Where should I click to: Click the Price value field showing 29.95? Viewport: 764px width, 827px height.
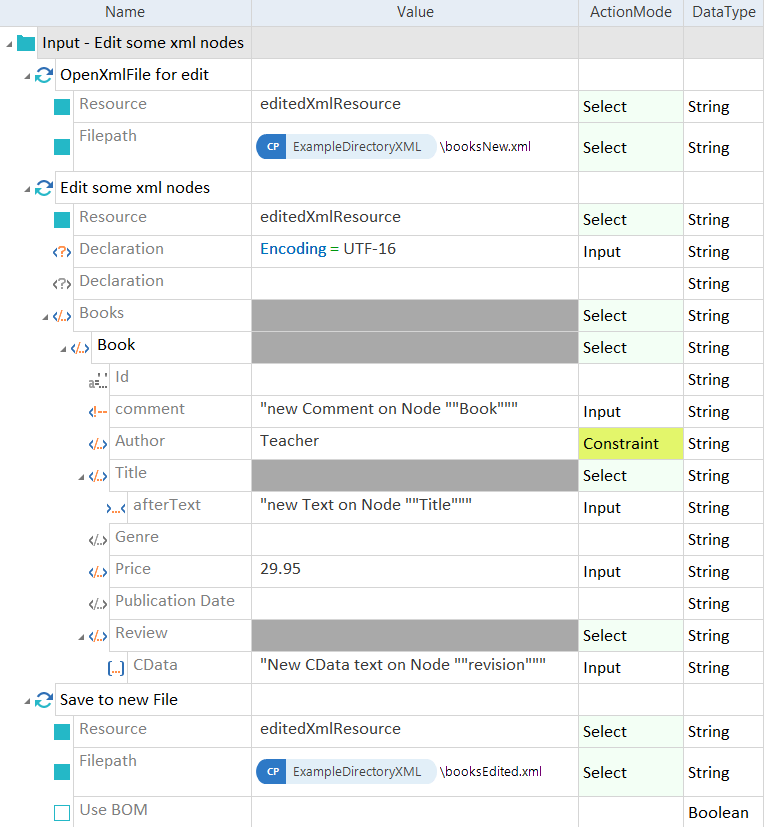(x=414, y=570)
